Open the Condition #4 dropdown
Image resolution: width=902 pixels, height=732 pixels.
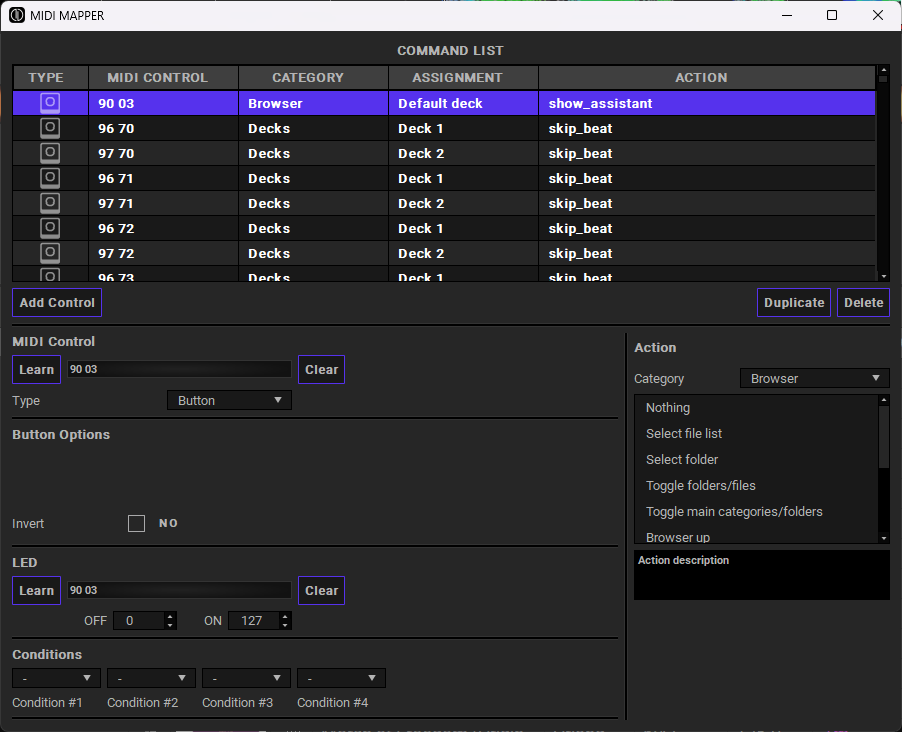341,678
